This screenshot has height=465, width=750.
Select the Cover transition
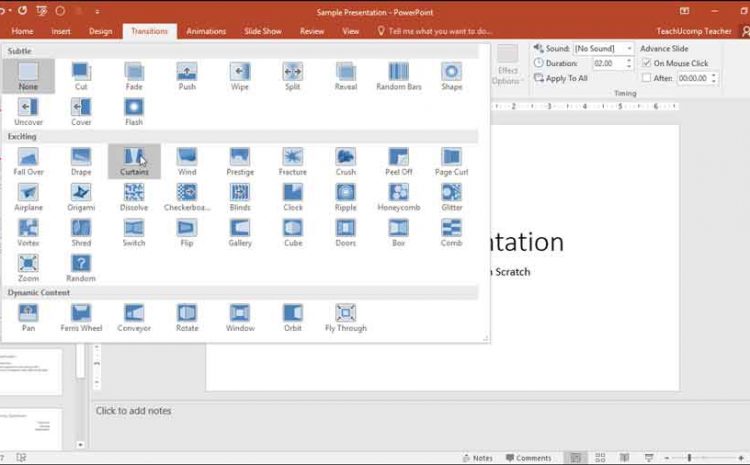(81, 111)
